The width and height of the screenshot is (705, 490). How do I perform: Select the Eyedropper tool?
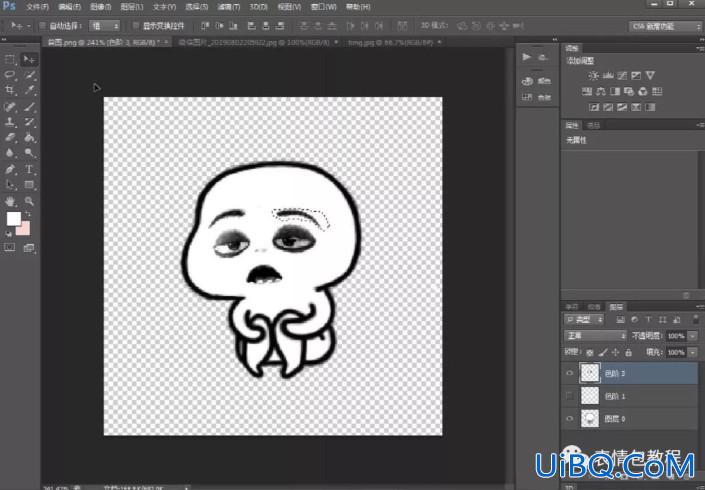pos(29,90)
